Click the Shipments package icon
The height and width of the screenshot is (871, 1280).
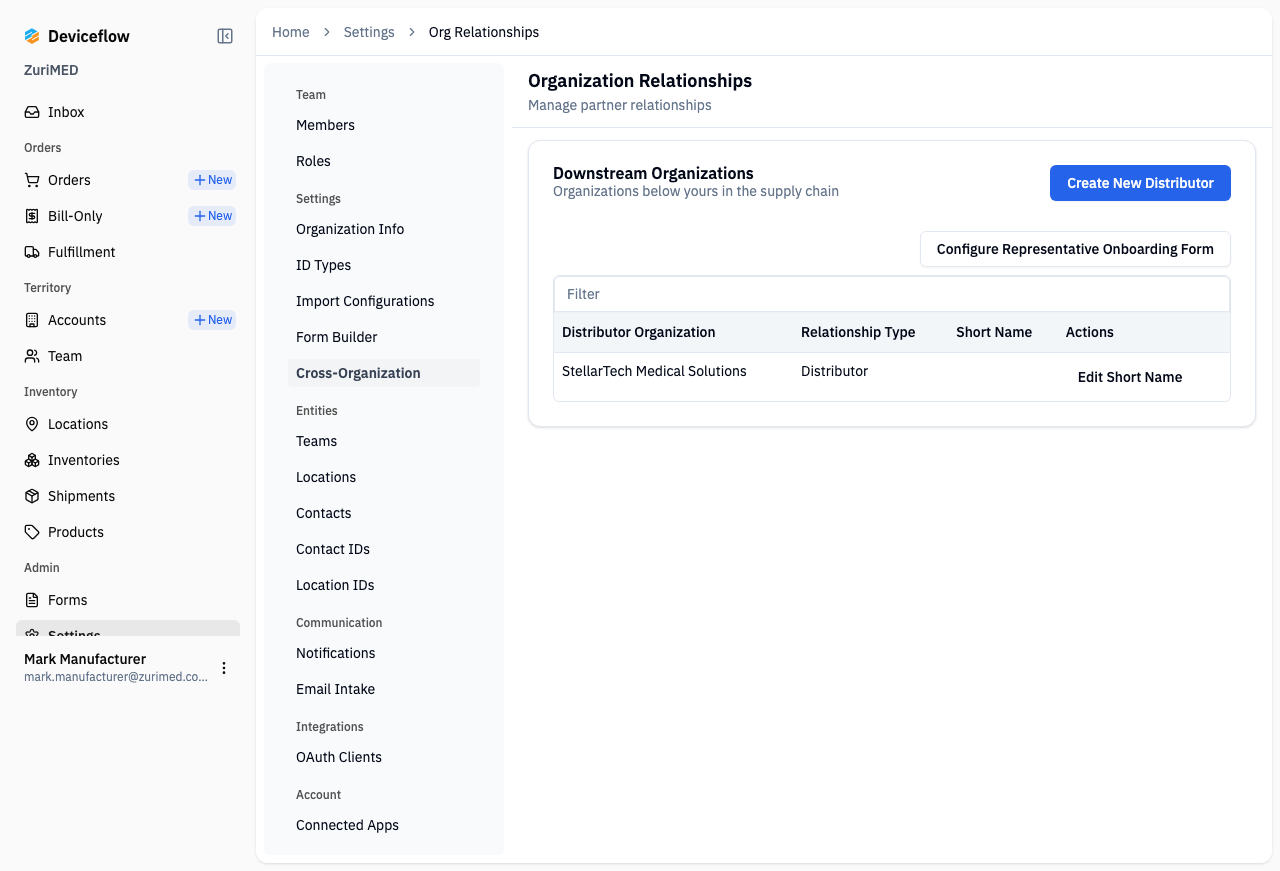pyautogui.click(x=32, y=496)
